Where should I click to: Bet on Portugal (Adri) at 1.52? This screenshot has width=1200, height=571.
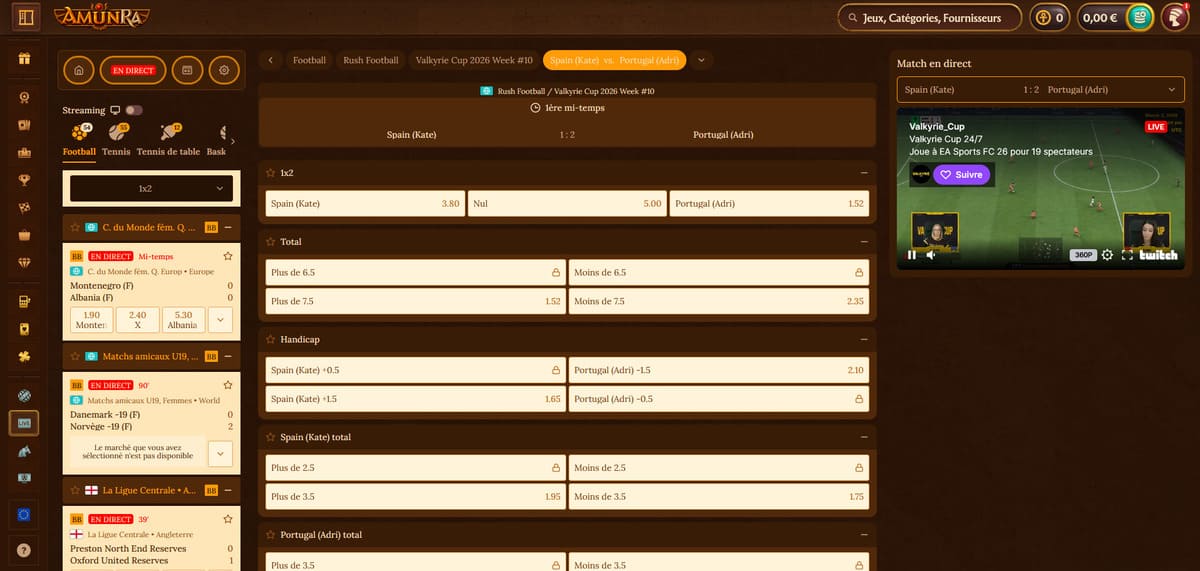(x=768, y=204)
